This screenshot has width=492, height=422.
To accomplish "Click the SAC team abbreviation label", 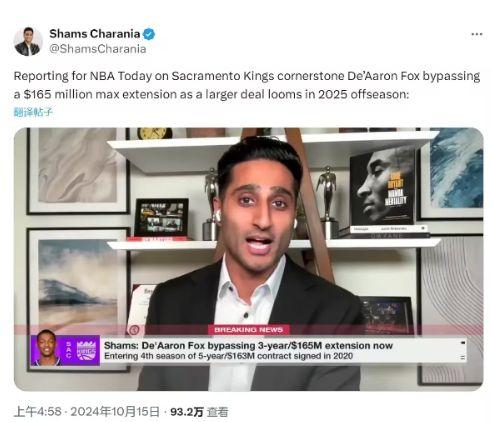I will pos(69,350).
